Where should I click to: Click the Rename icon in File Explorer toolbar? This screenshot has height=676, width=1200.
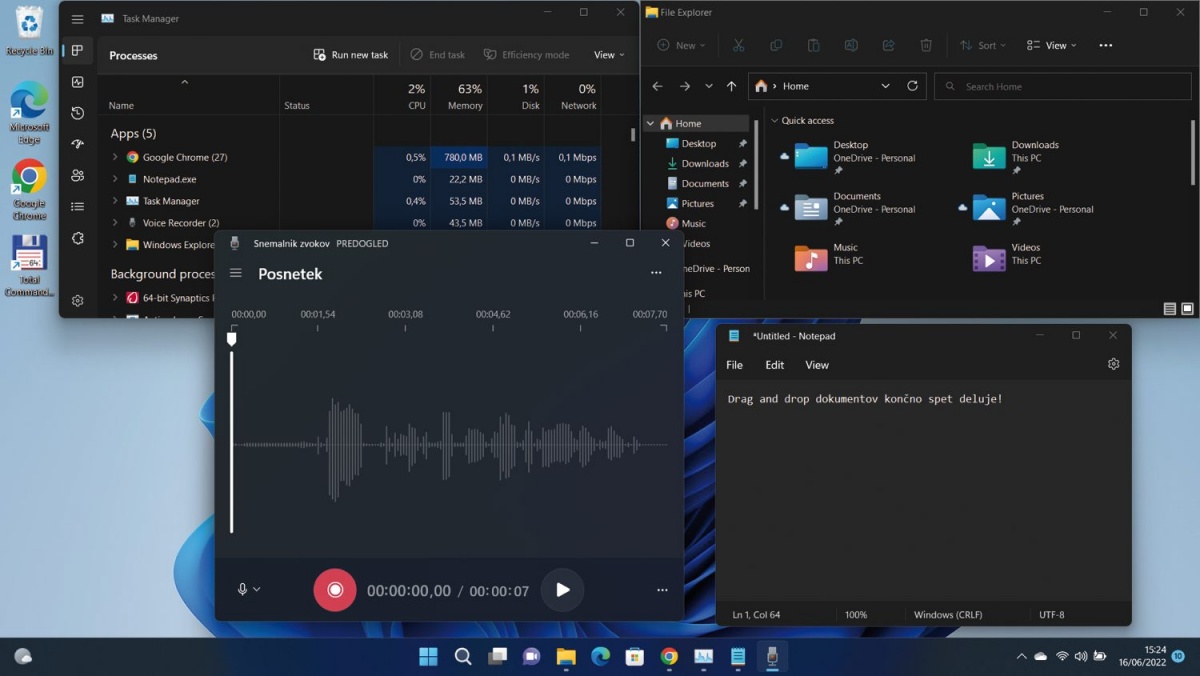click(851, 45)
